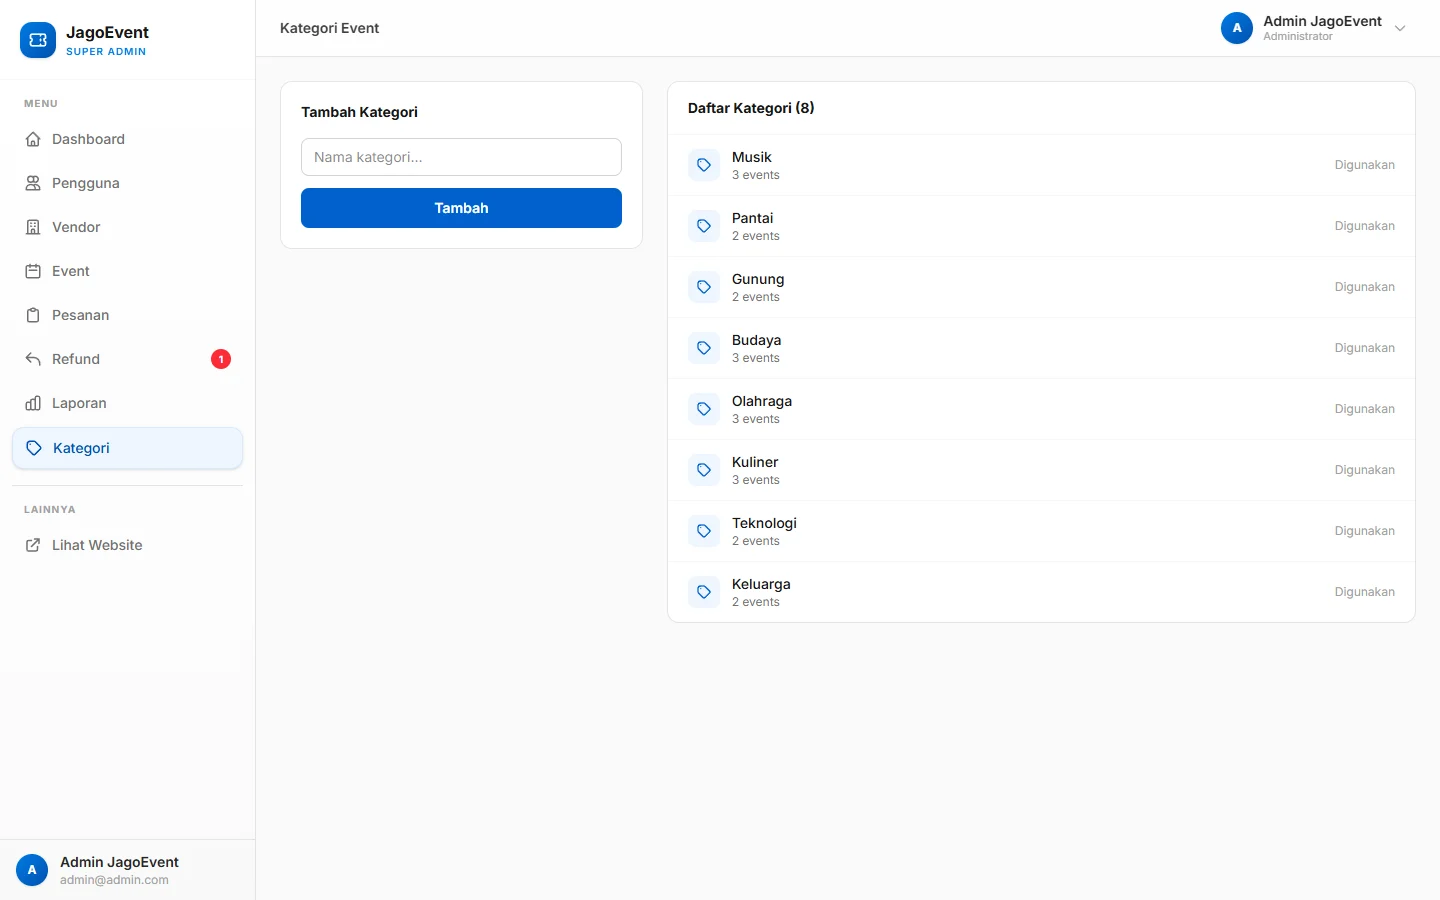Select the Pantai category name

tap(752, 218)
